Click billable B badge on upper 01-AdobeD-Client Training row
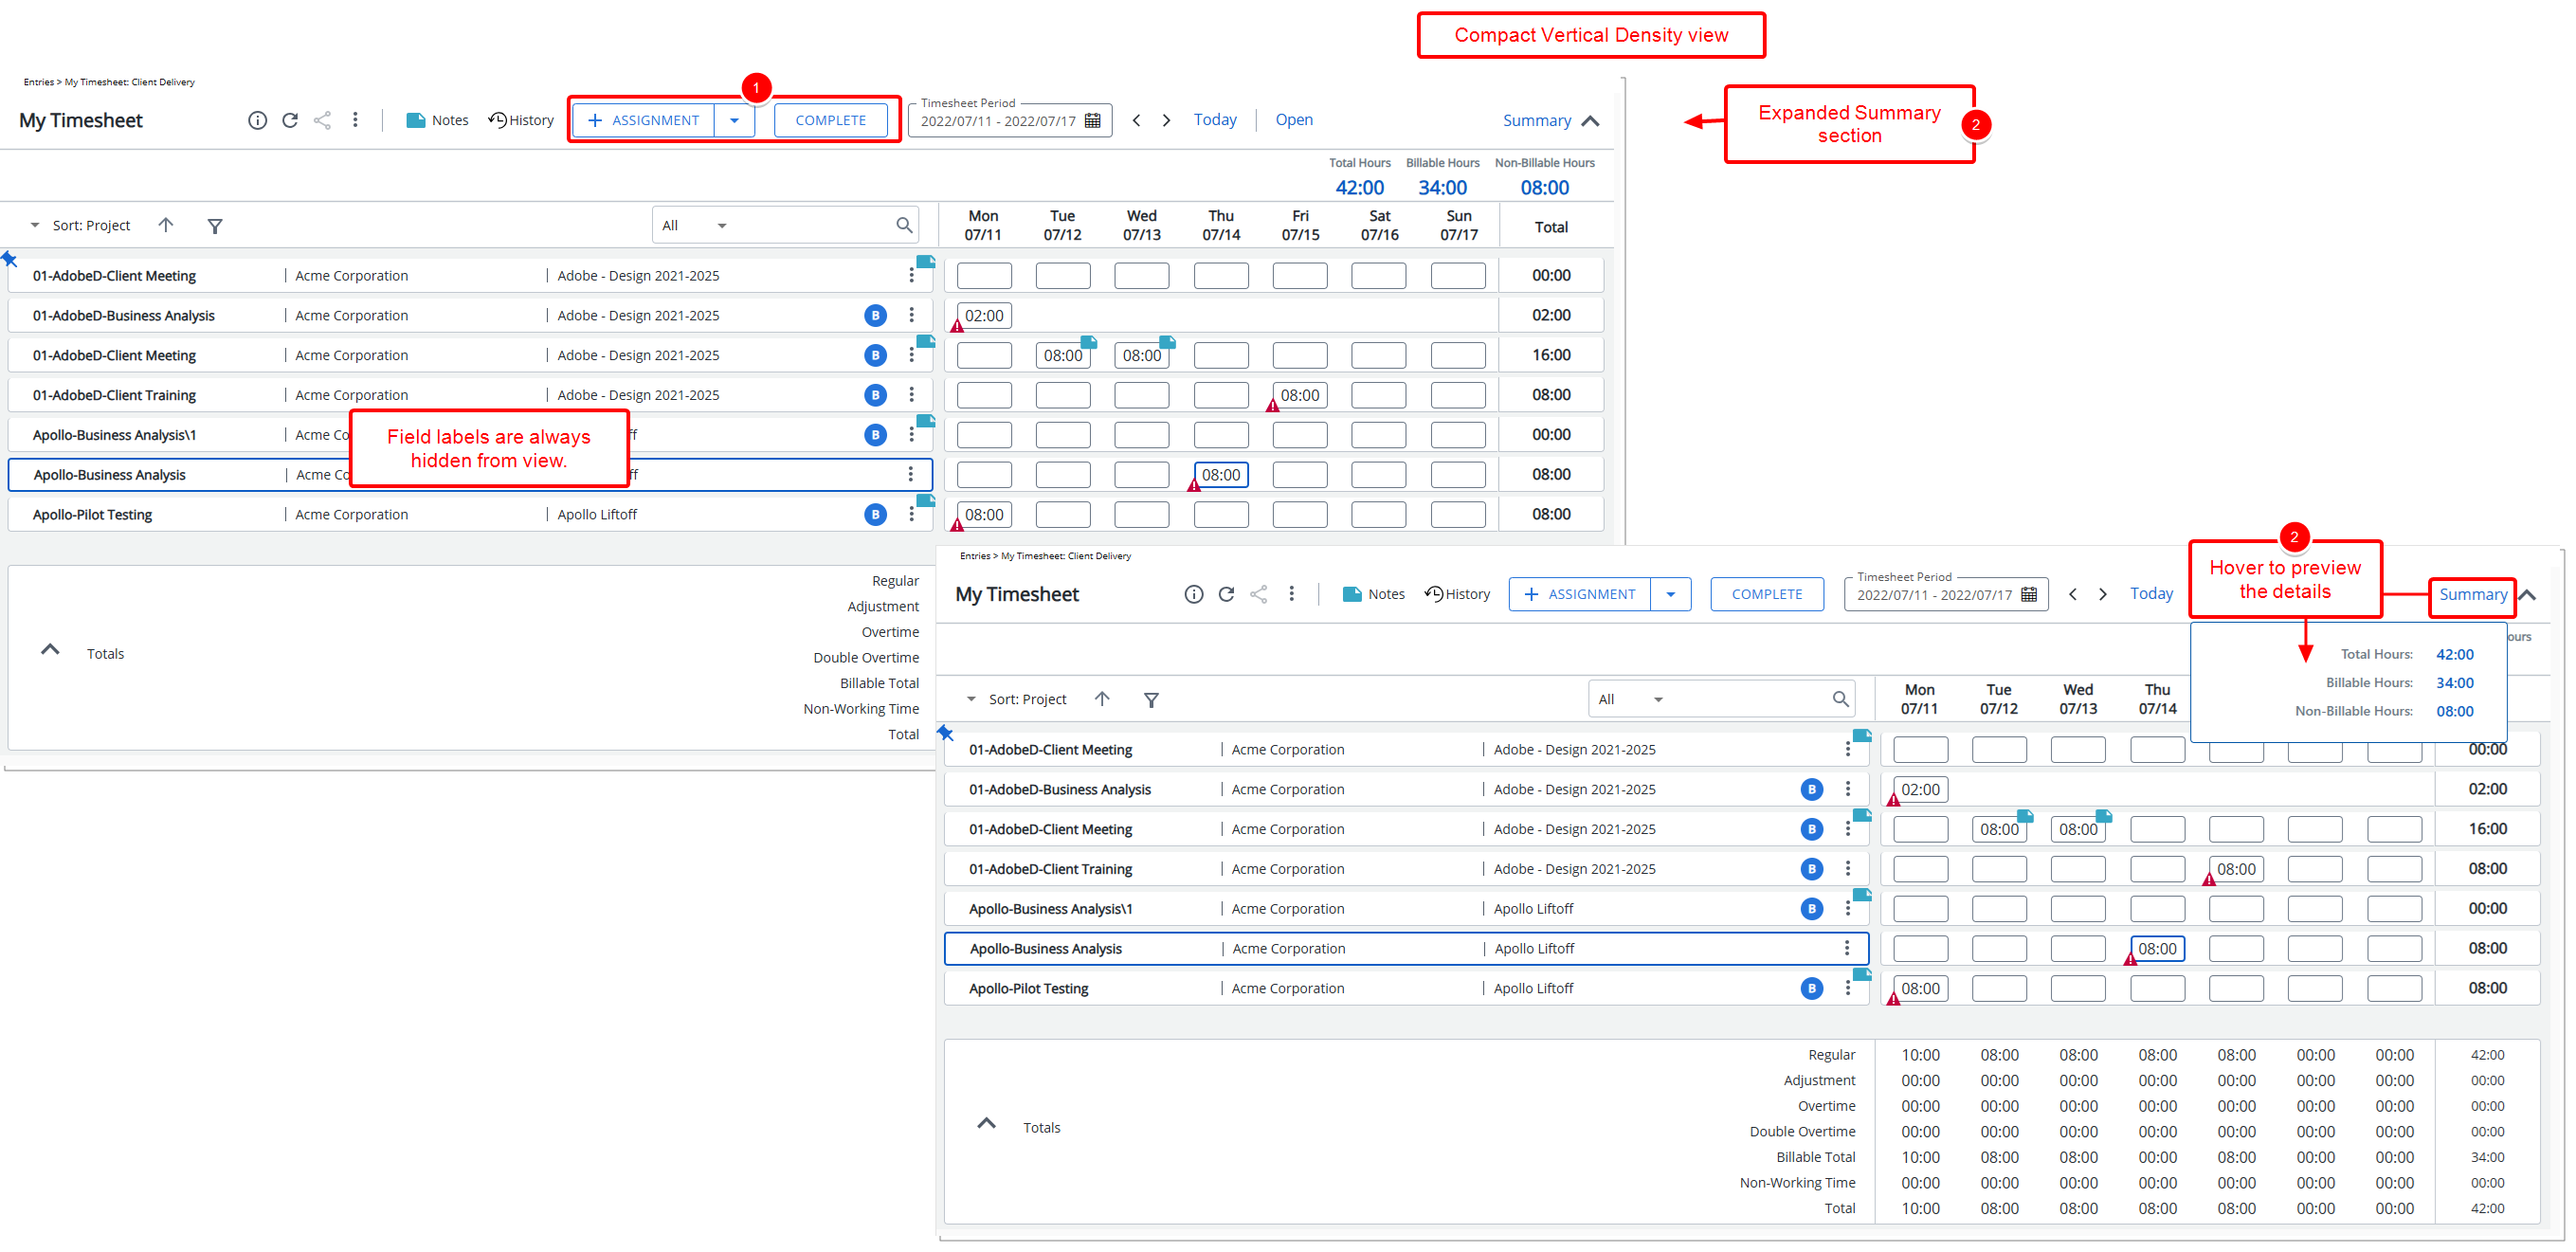2576x1252 pixels. [x=875, y=395]
